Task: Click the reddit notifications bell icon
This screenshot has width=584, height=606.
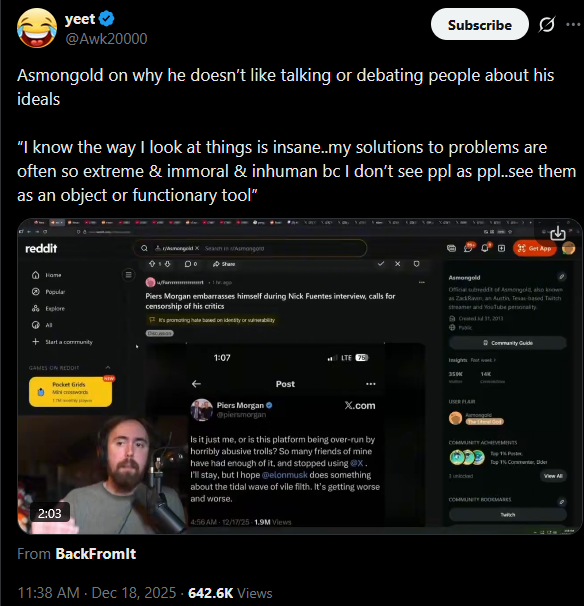Action: coord(485,248)
